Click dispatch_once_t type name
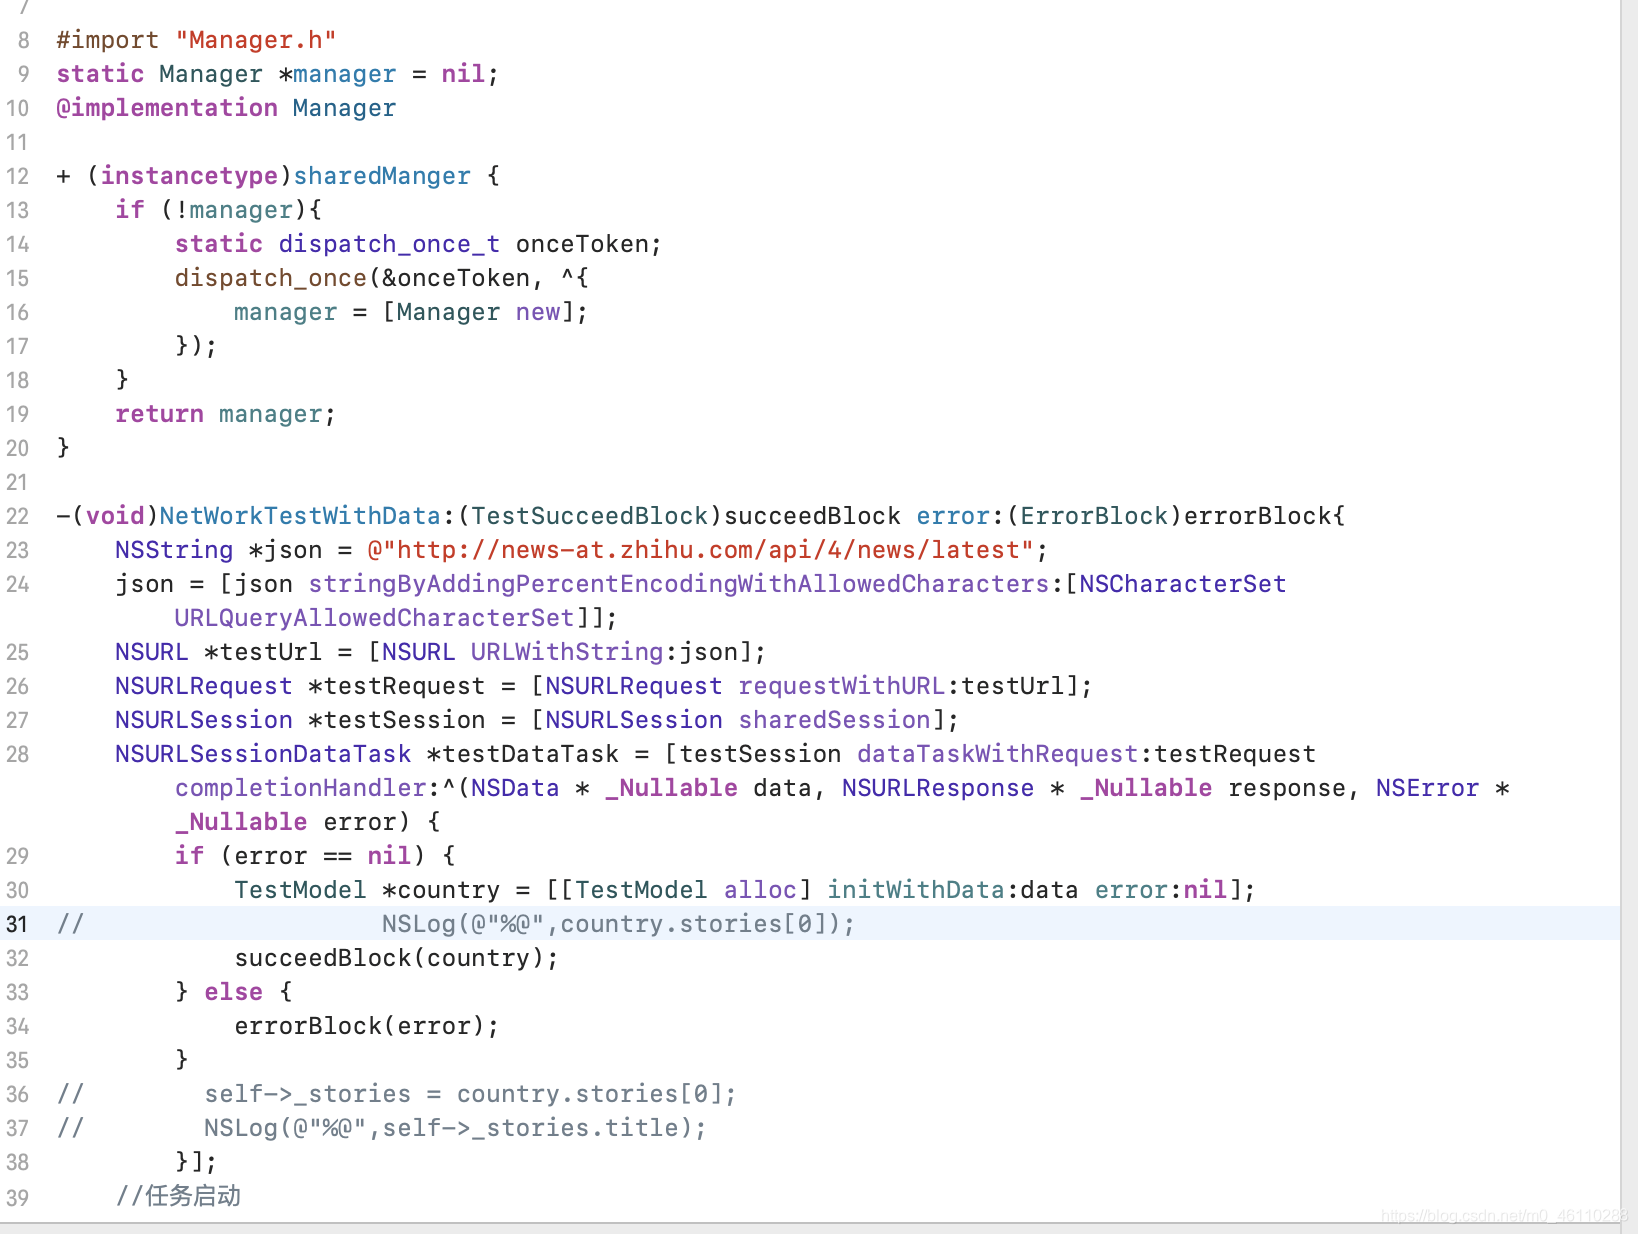 389,244
